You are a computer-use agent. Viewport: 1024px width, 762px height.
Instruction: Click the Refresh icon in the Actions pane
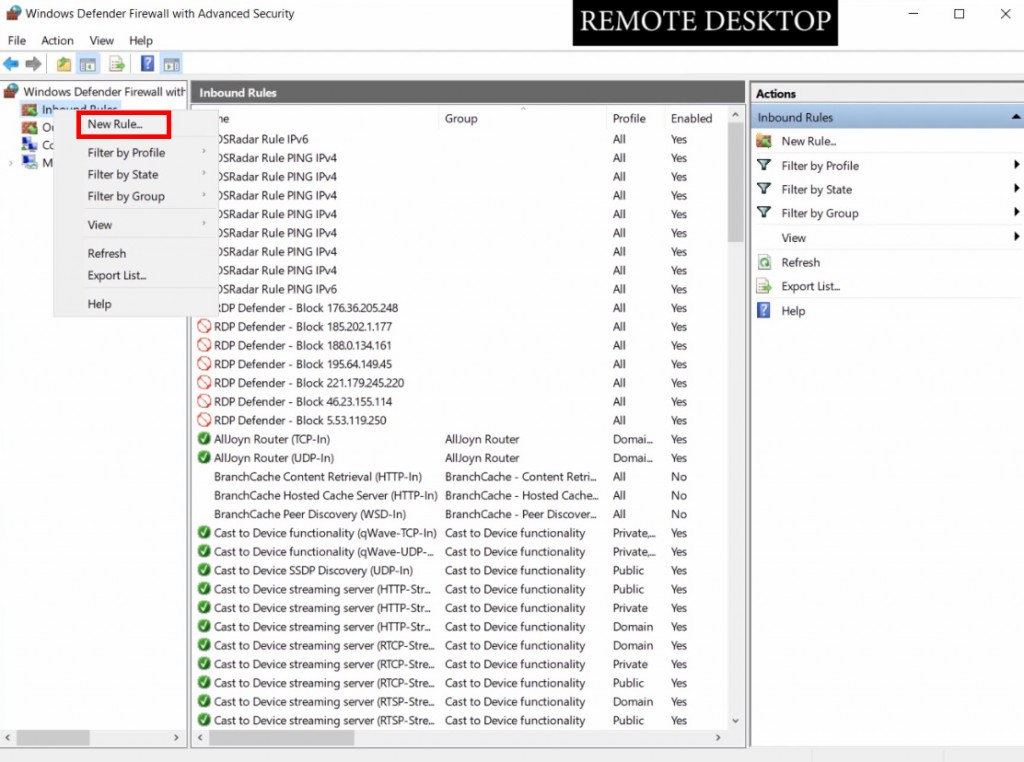tap(764, 262)
